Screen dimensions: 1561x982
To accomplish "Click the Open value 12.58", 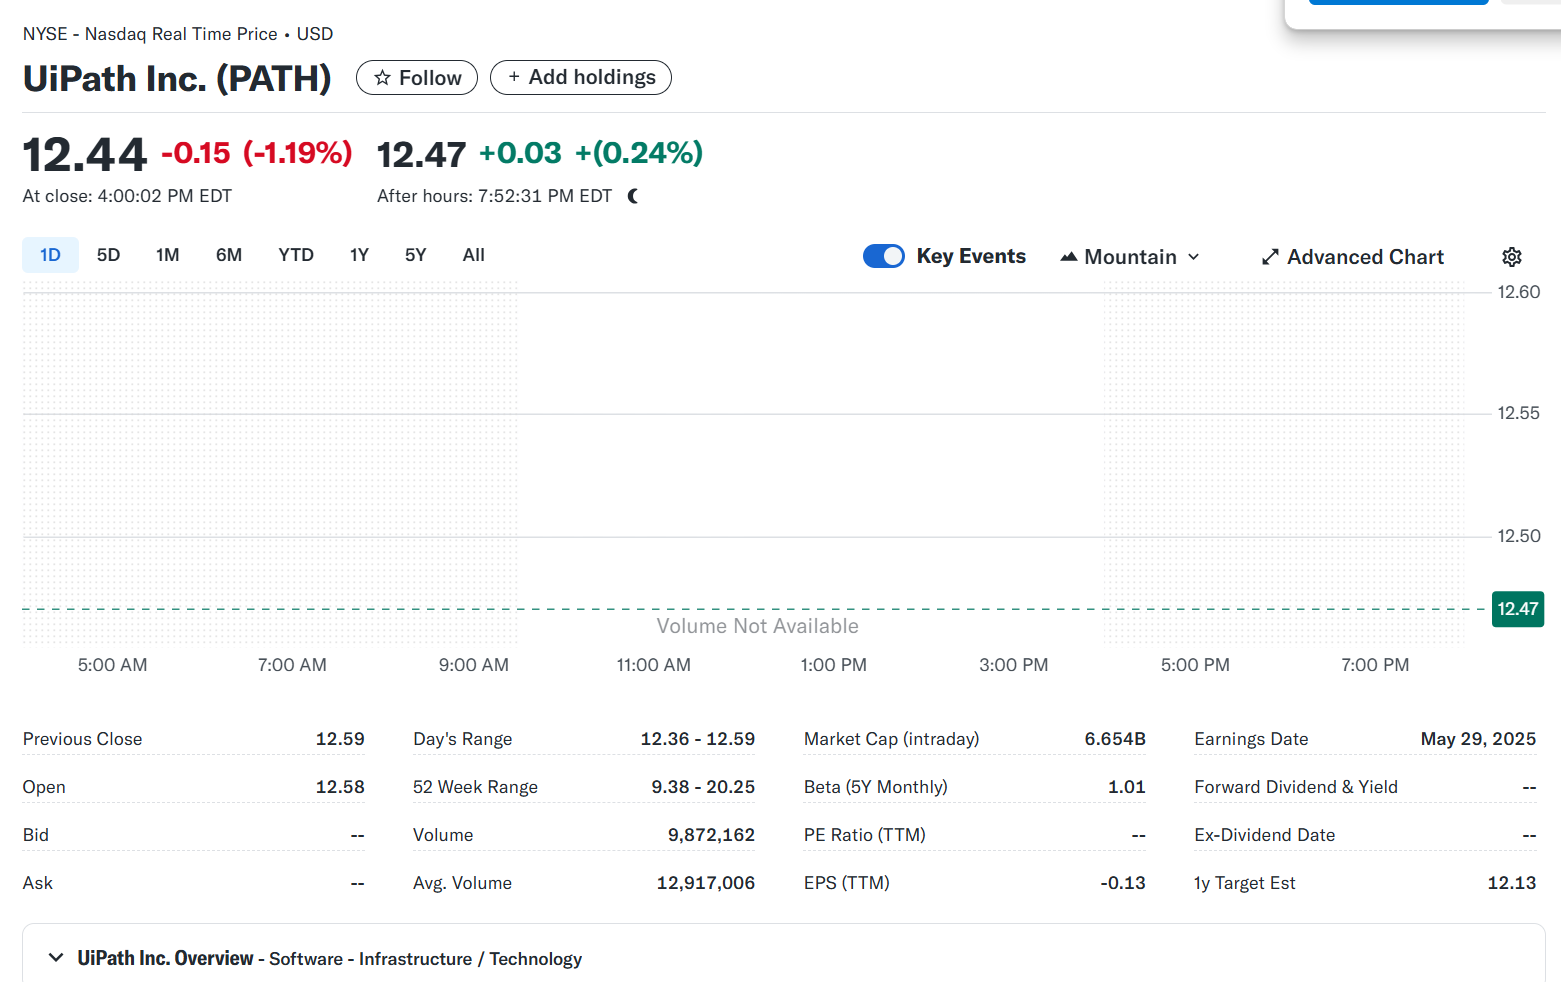I will coord(340,787).
